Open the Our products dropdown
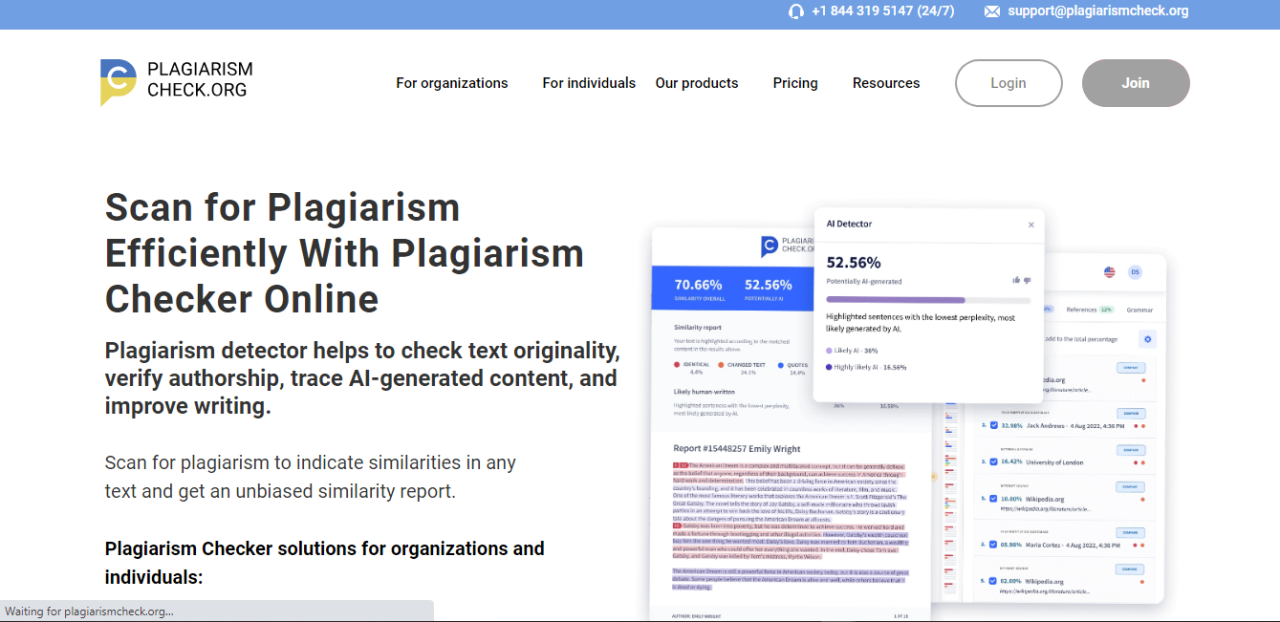Image resolution: width=1280 pixels, height=622 pixels. pos(696,83)
